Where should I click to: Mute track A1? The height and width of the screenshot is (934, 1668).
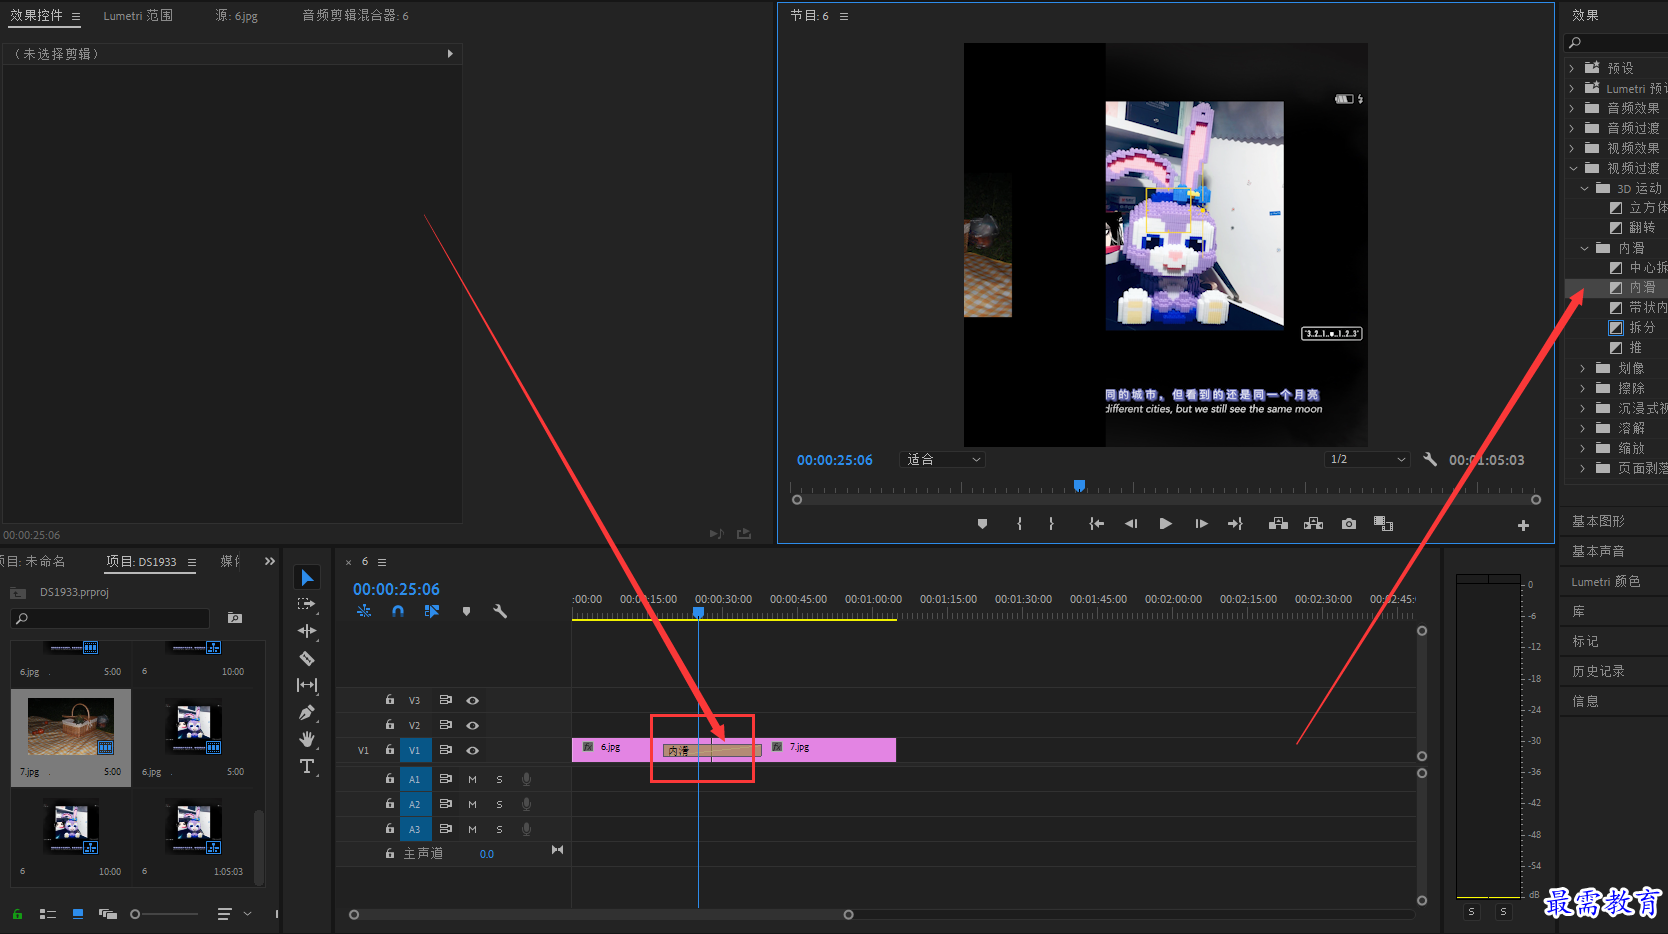tap(473, 780)
